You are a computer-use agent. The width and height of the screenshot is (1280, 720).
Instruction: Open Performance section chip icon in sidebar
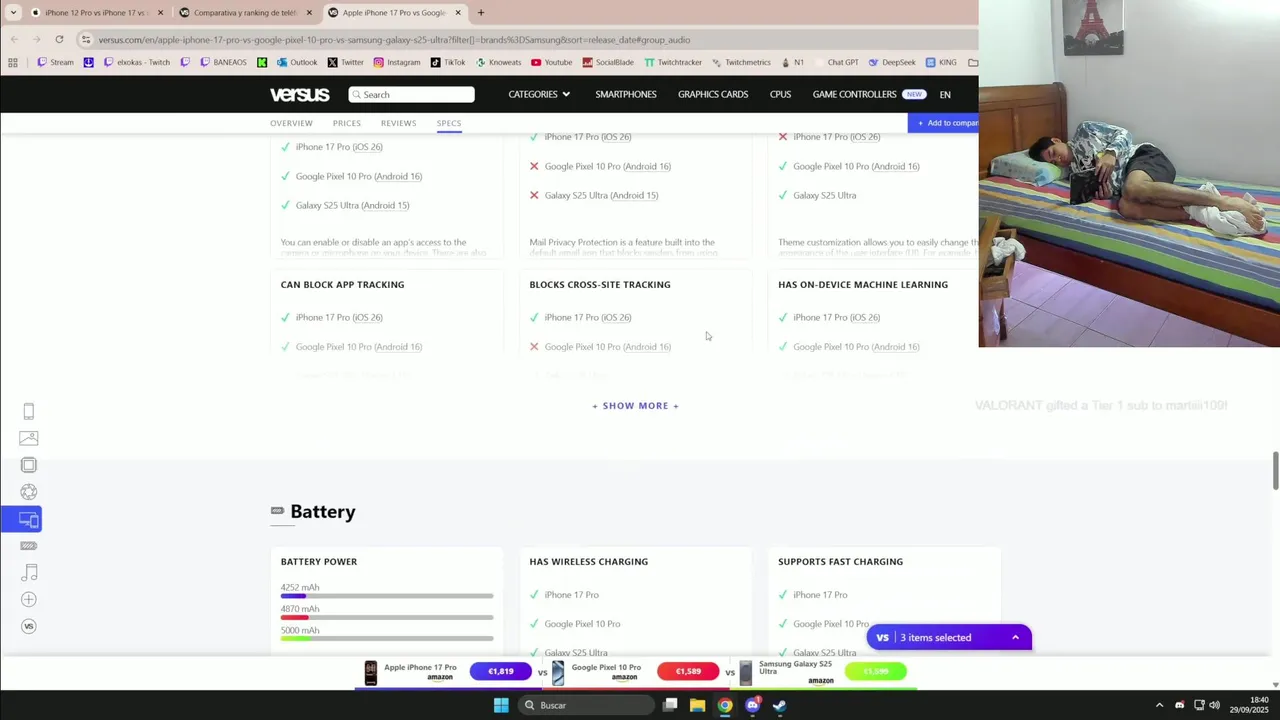[x=28, y=465]
